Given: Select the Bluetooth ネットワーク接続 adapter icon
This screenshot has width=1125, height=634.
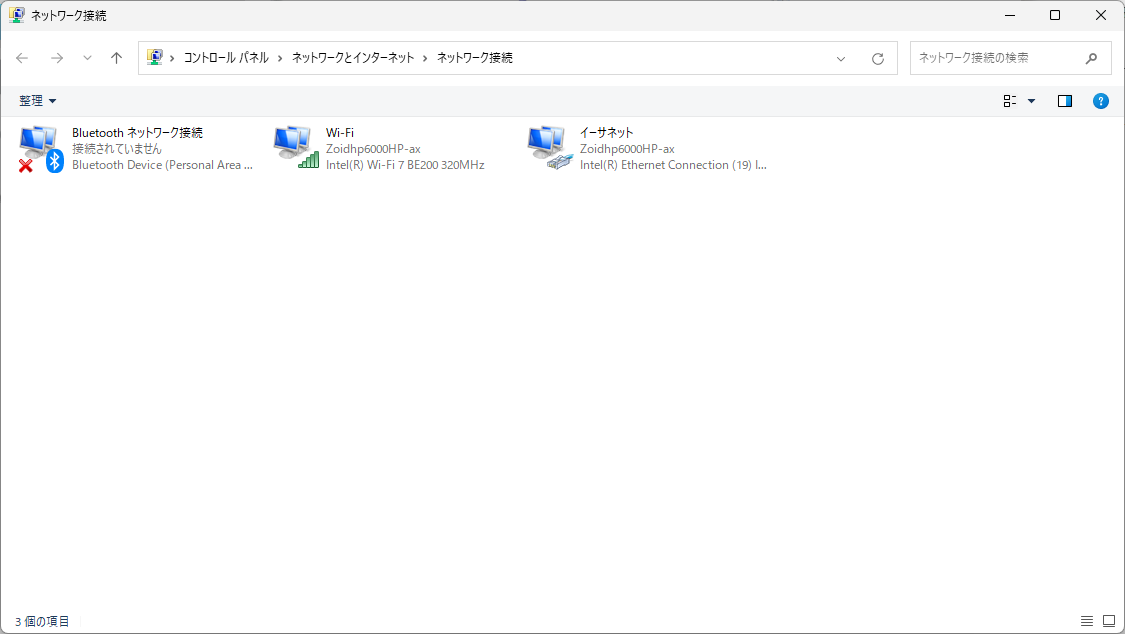Looking at the screenshot, I should 40,148.
